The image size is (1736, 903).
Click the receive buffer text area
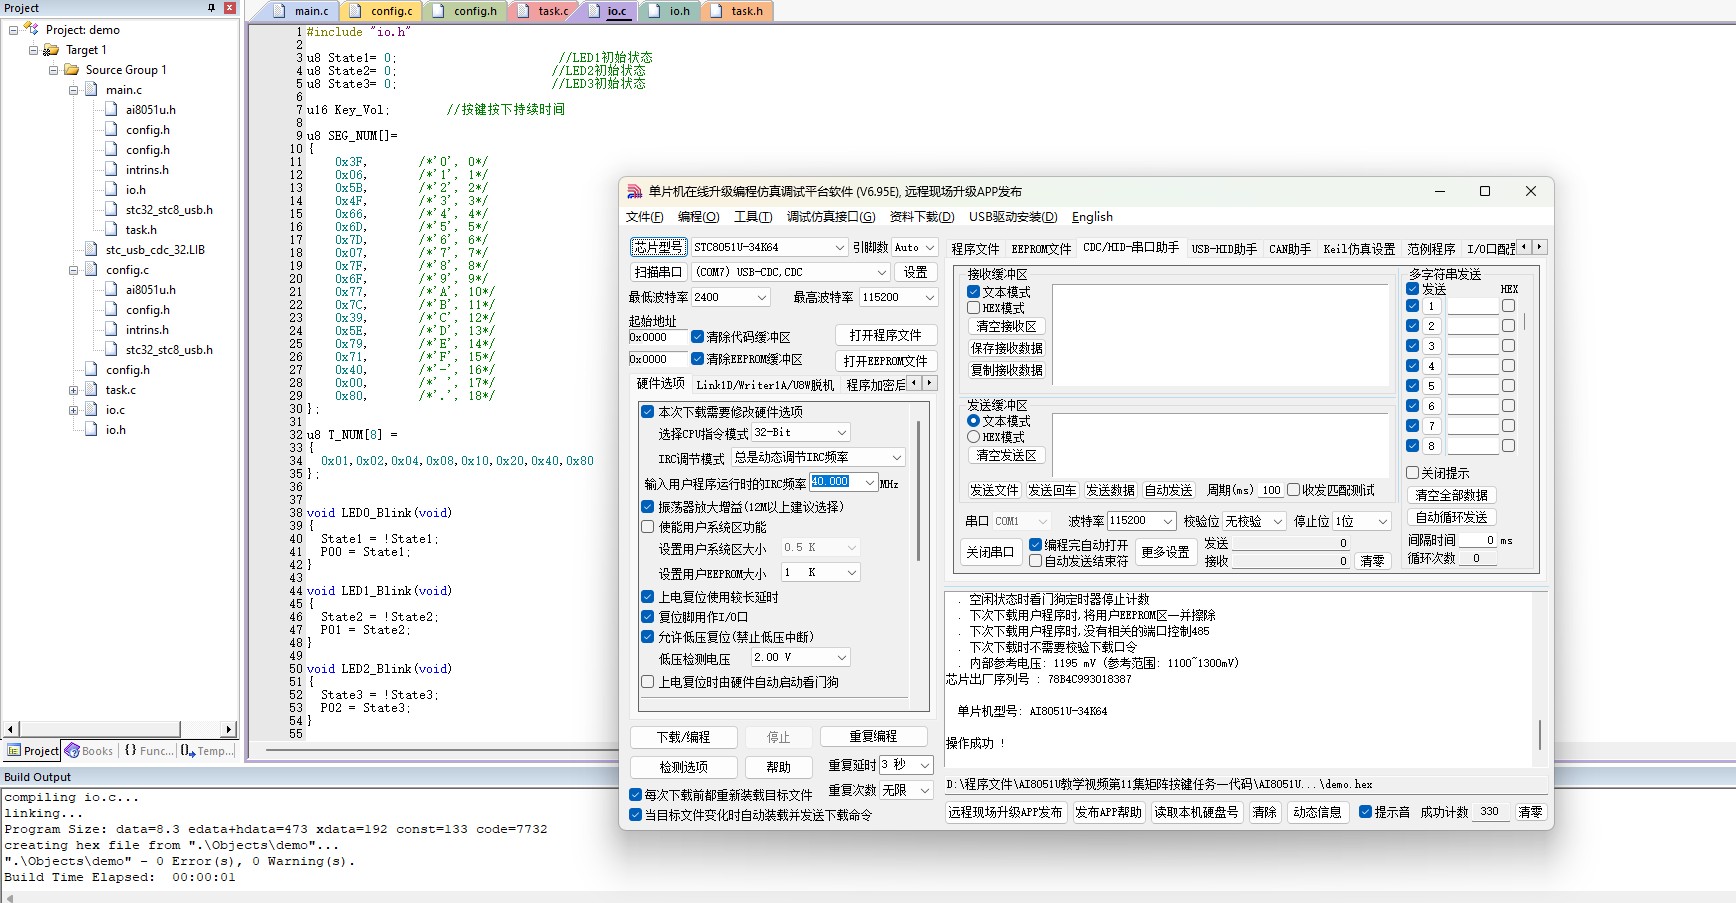coord(1220,335)
